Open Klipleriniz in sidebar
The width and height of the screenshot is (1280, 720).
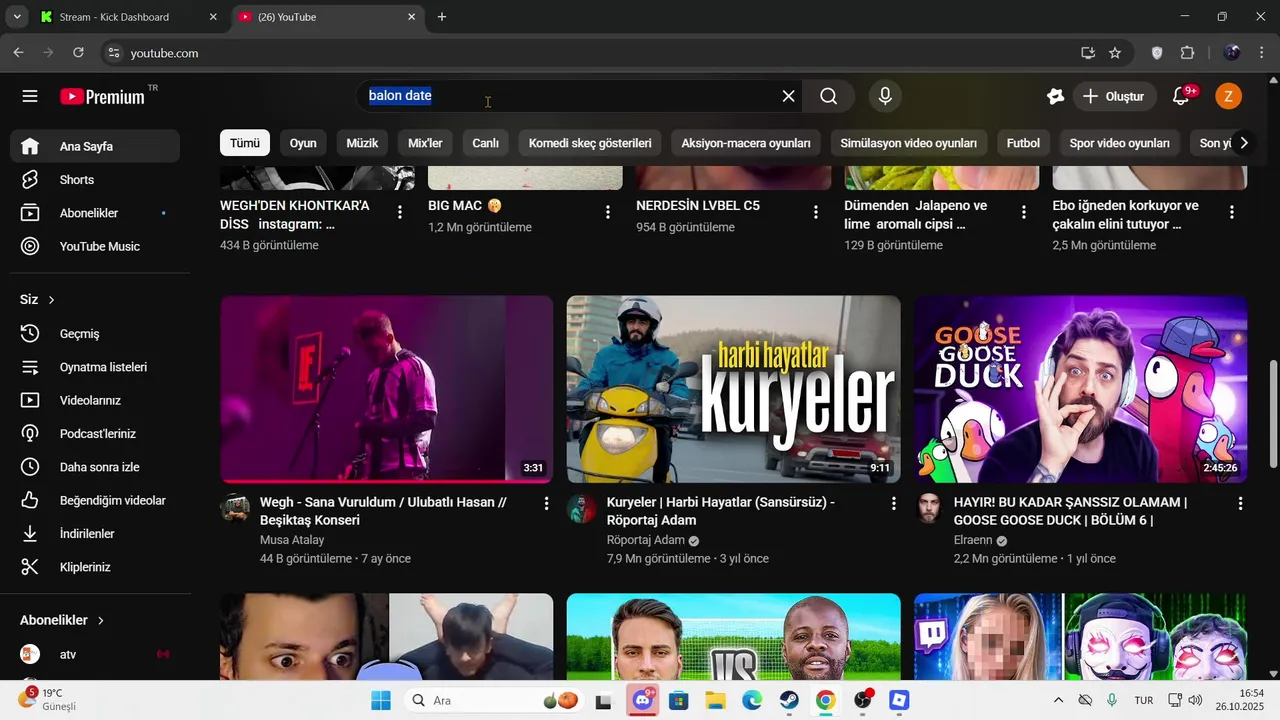point(95,567)
